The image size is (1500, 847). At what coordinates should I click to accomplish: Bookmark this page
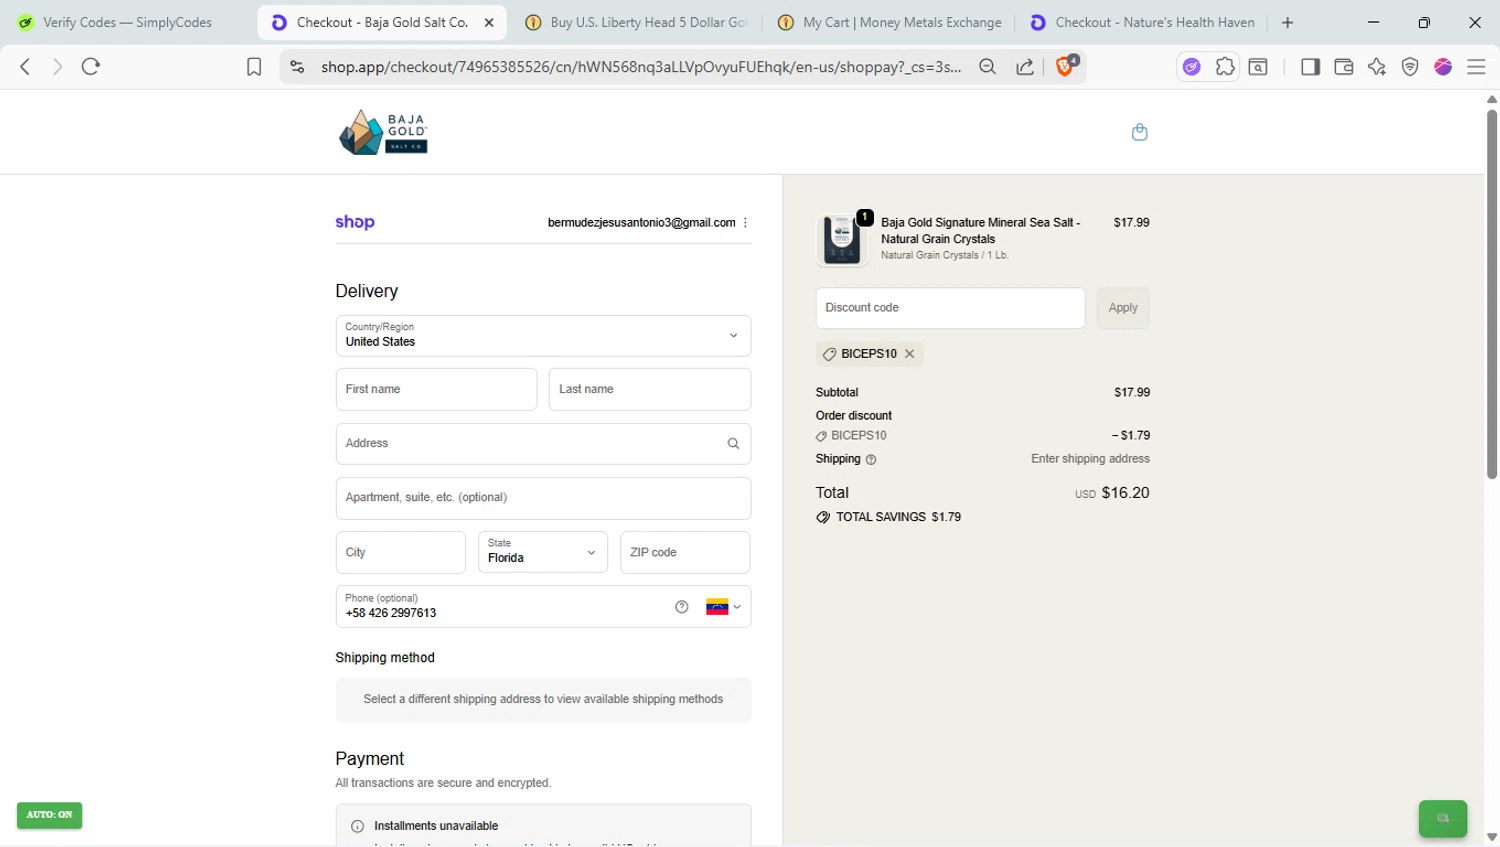254,67
